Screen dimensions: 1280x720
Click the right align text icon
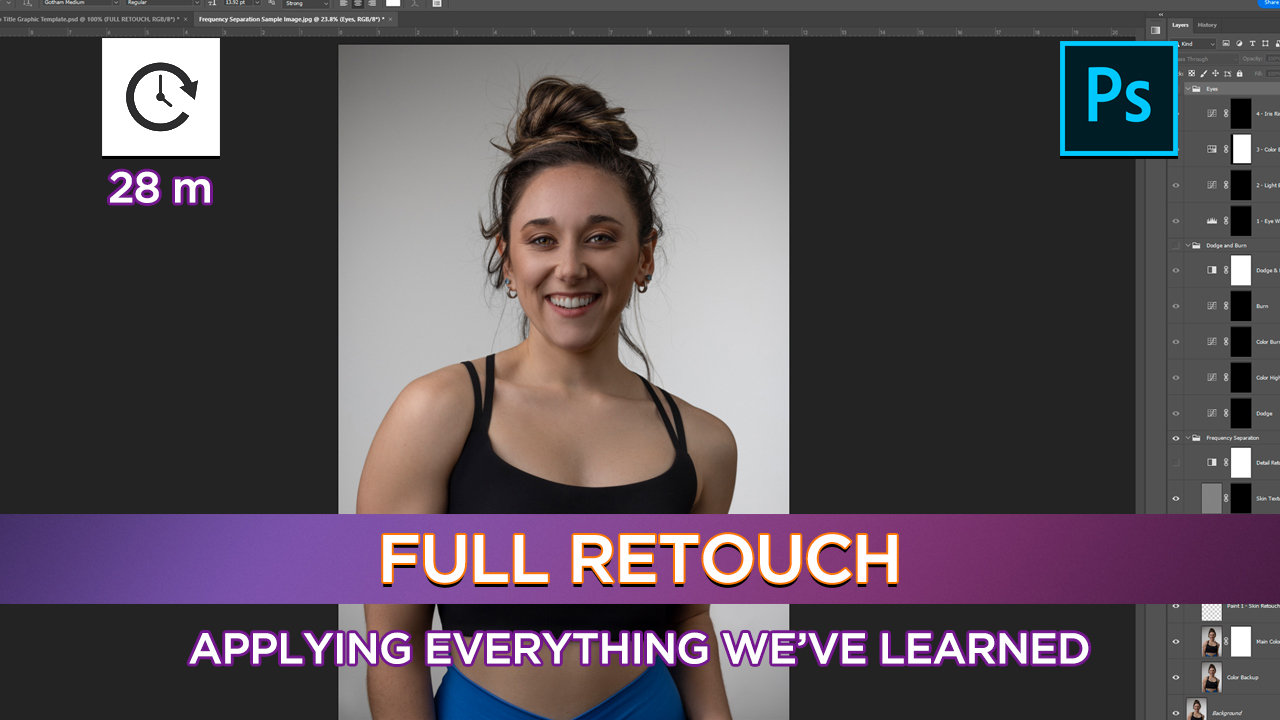tap(371, 4)
